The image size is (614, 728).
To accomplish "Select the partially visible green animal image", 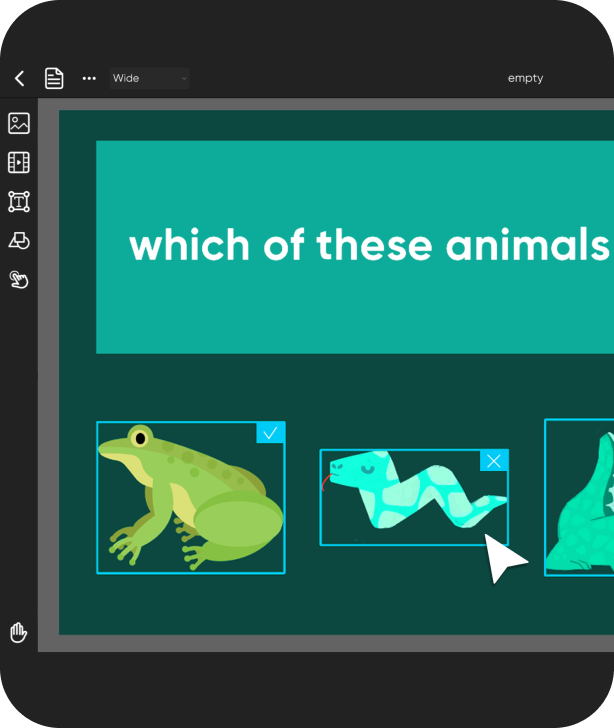I will coord(579,497).
